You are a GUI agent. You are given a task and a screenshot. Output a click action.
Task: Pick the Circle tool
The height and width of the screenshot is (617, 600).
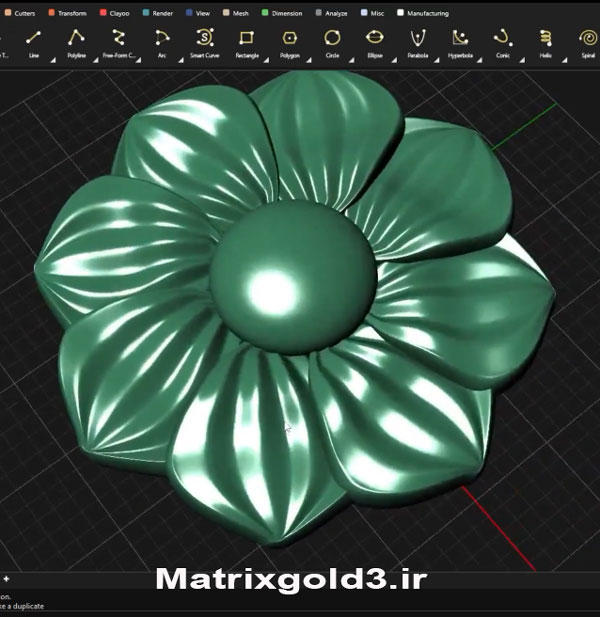(x=332, y=42)
